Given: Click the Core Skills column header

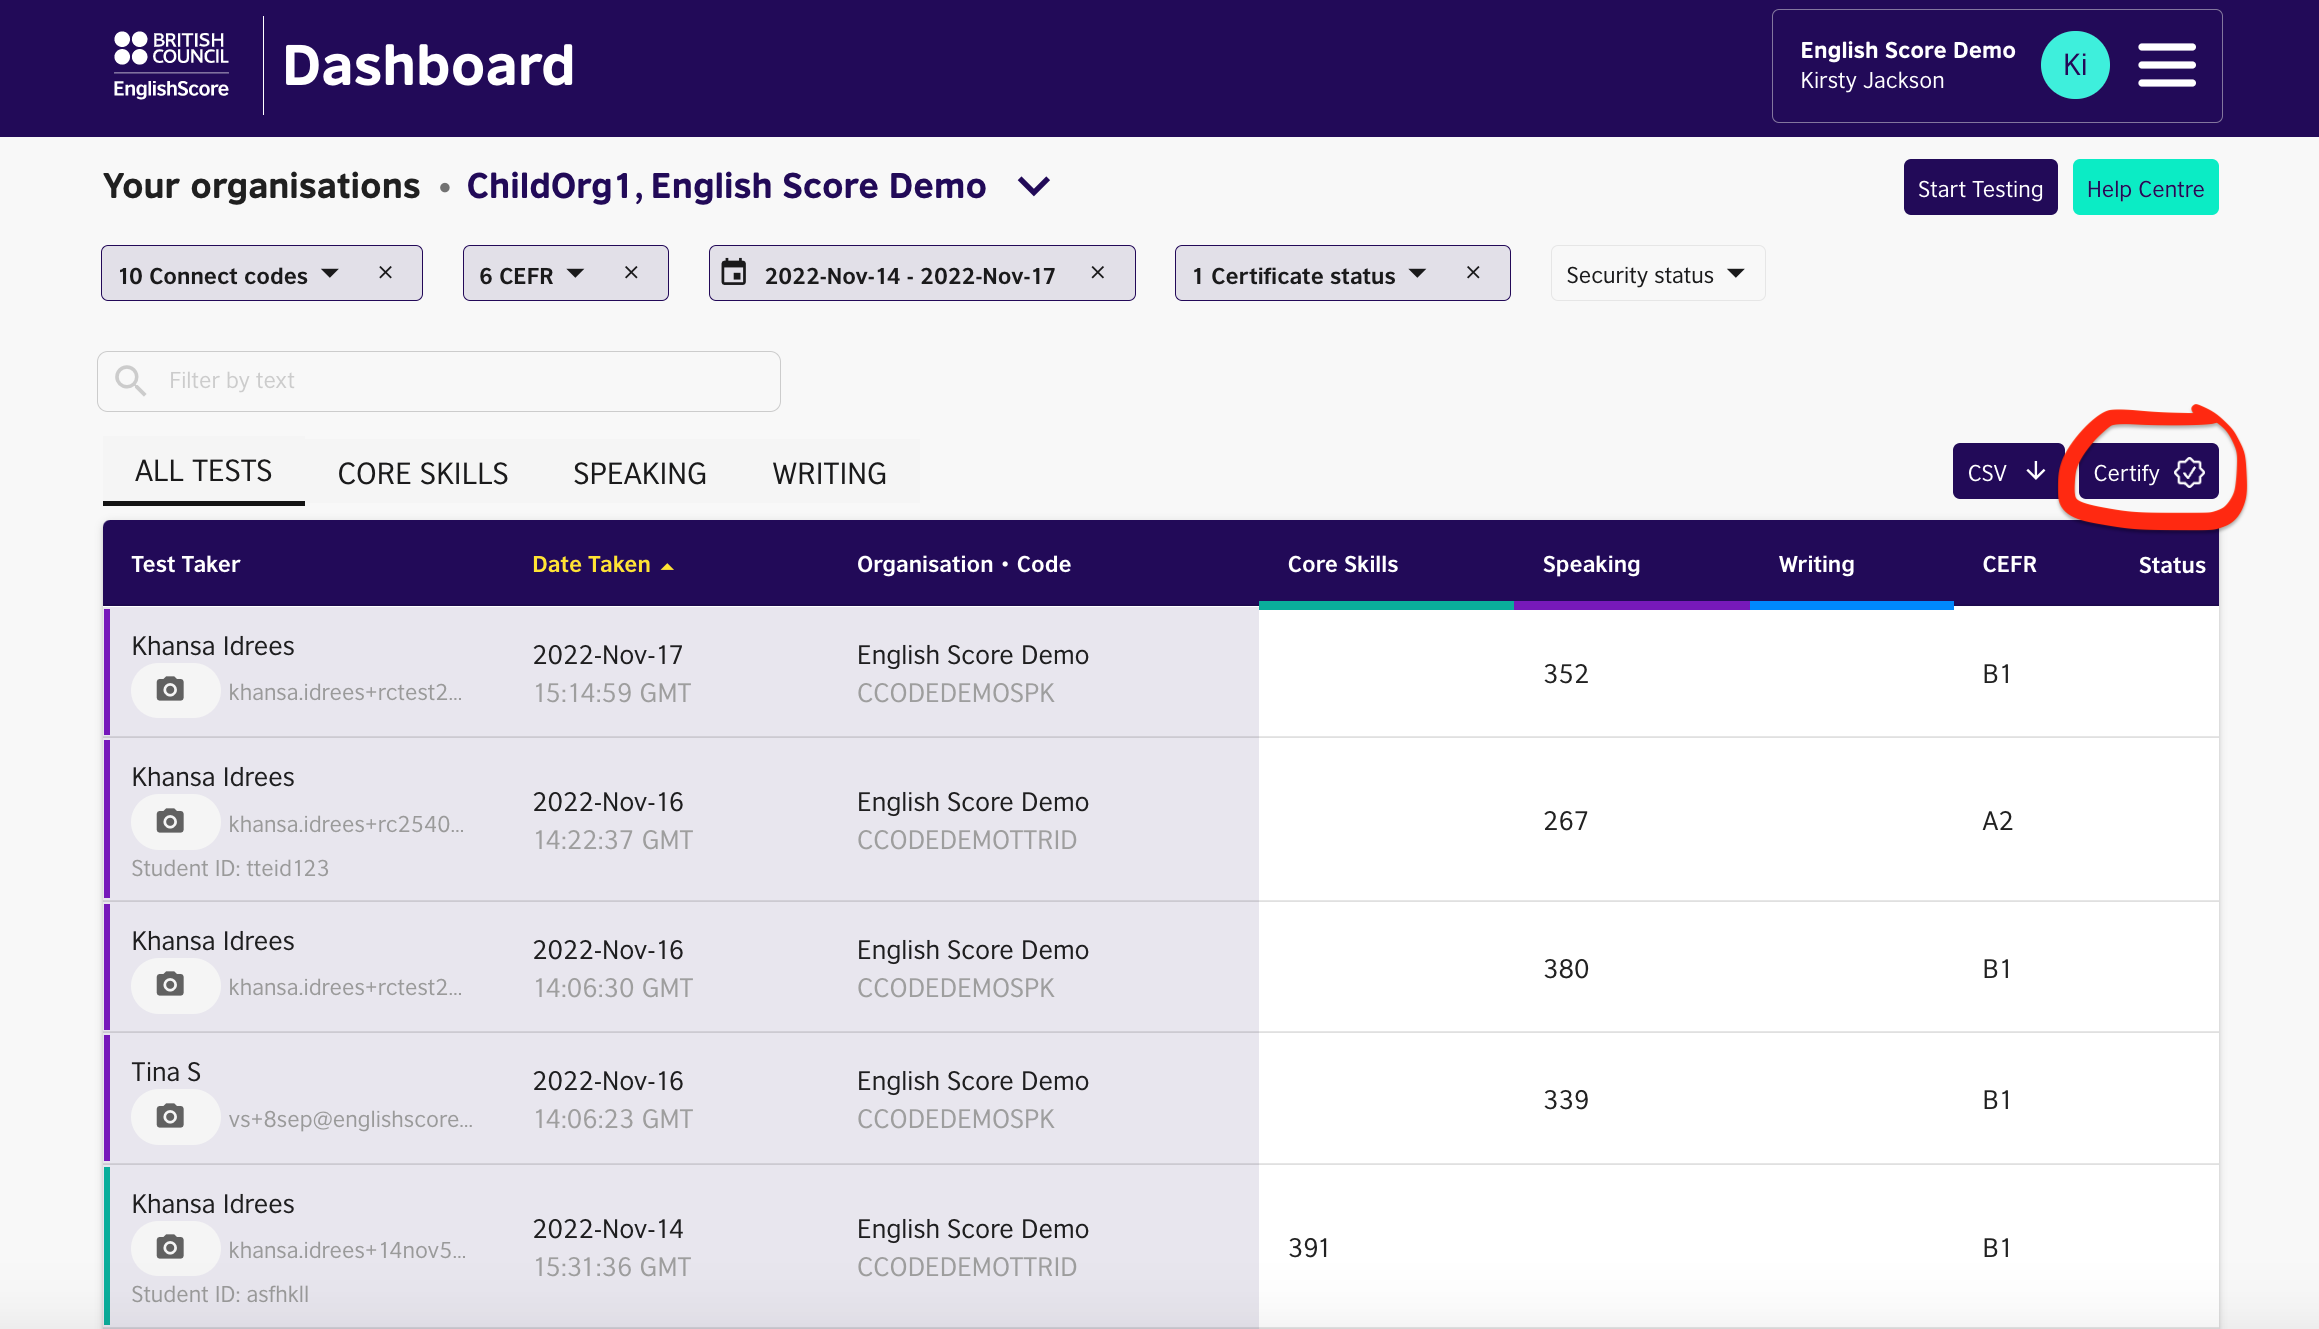Looking at the screenshot, I should tap(1343, 565).
